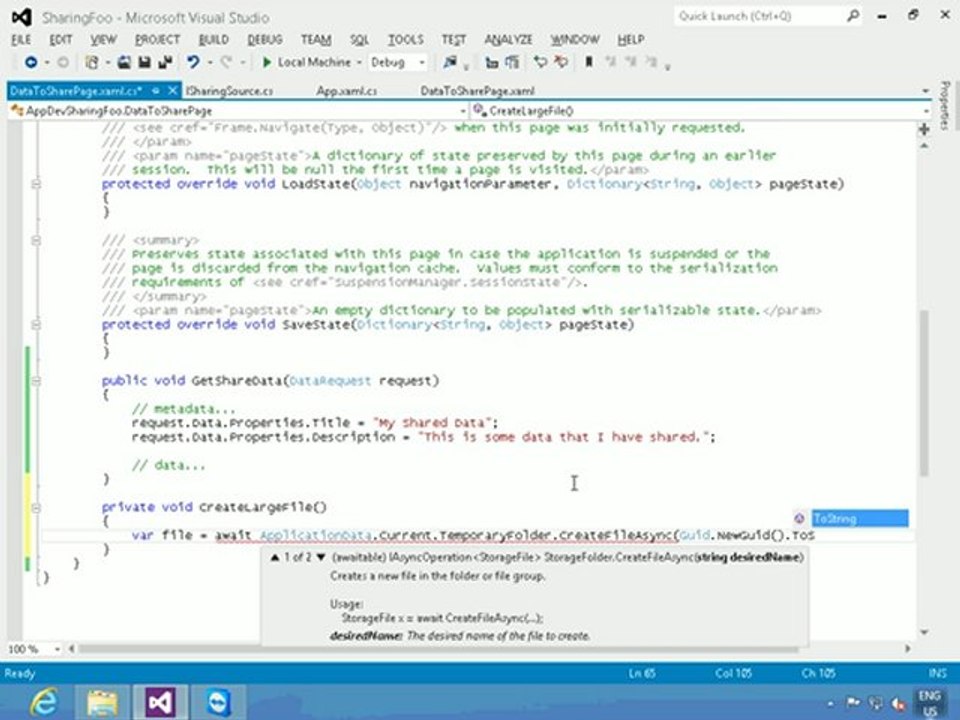Open the DEBUG menu
The image size is (960, 720).
coord(264,40)
